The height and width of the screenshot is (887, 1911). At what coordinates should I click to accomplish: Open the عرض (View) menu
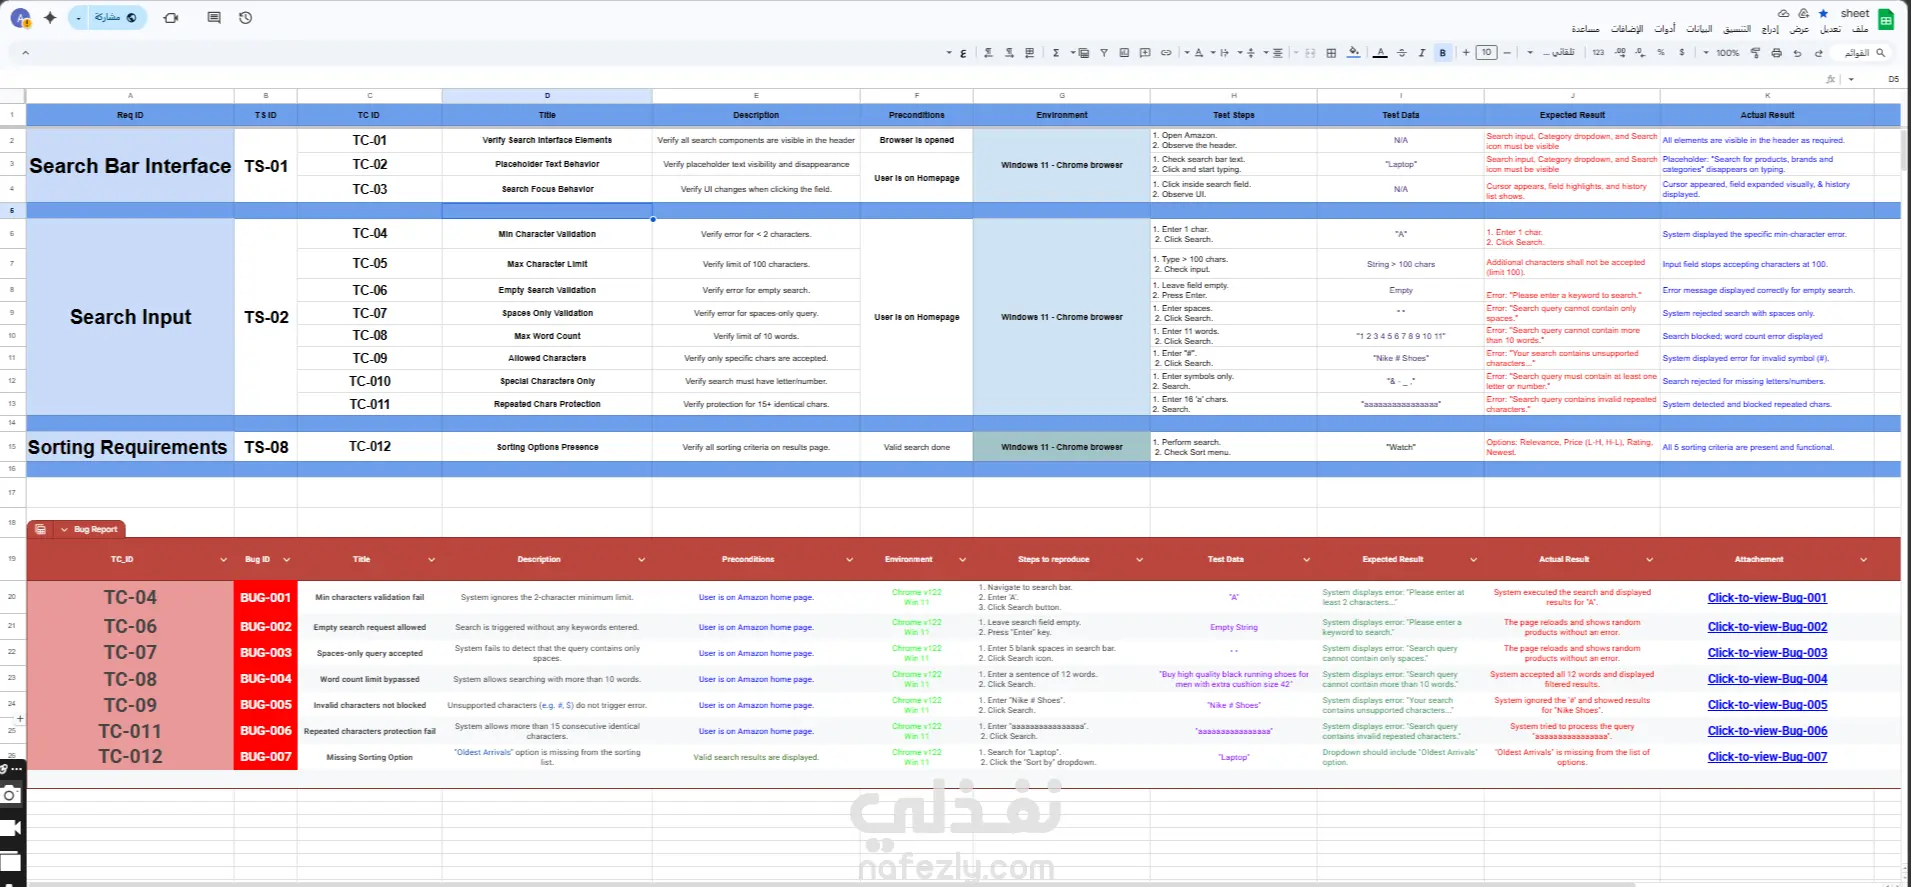coord(1800,29)
